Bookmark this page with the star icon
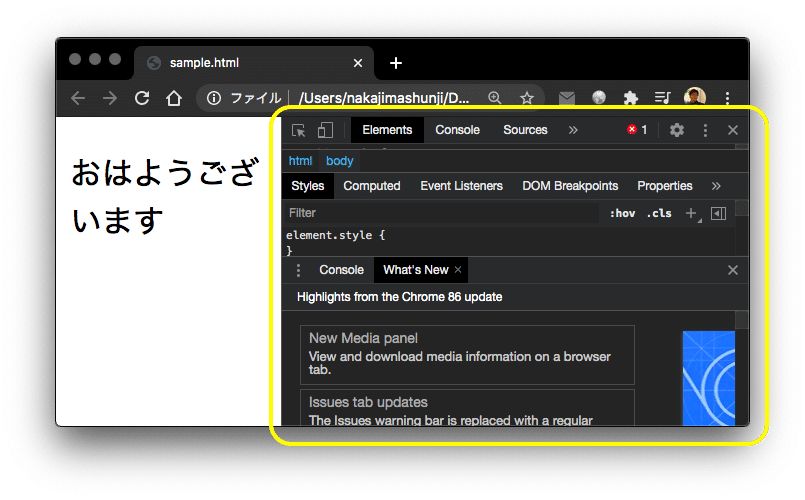 pyautogui.click(x=527, y=98)
